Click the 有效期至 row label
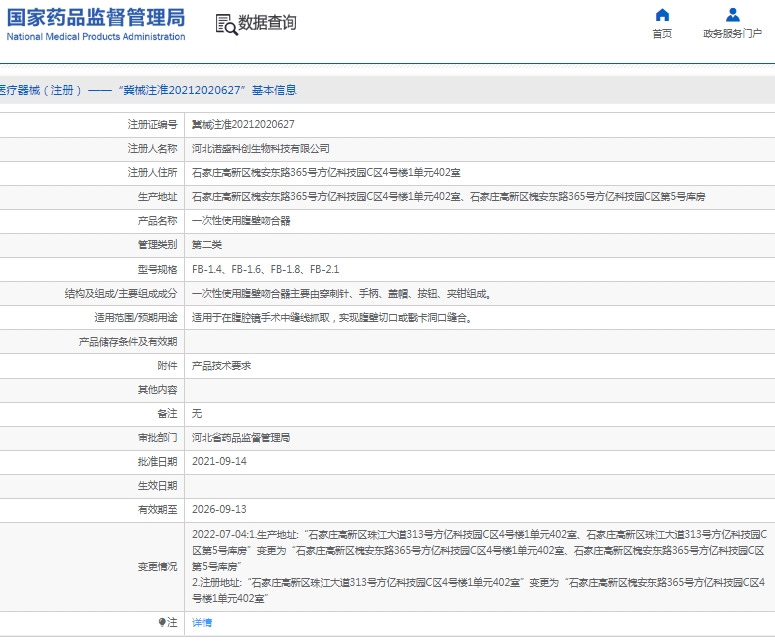The image size is (775, 642). (157, 510)
